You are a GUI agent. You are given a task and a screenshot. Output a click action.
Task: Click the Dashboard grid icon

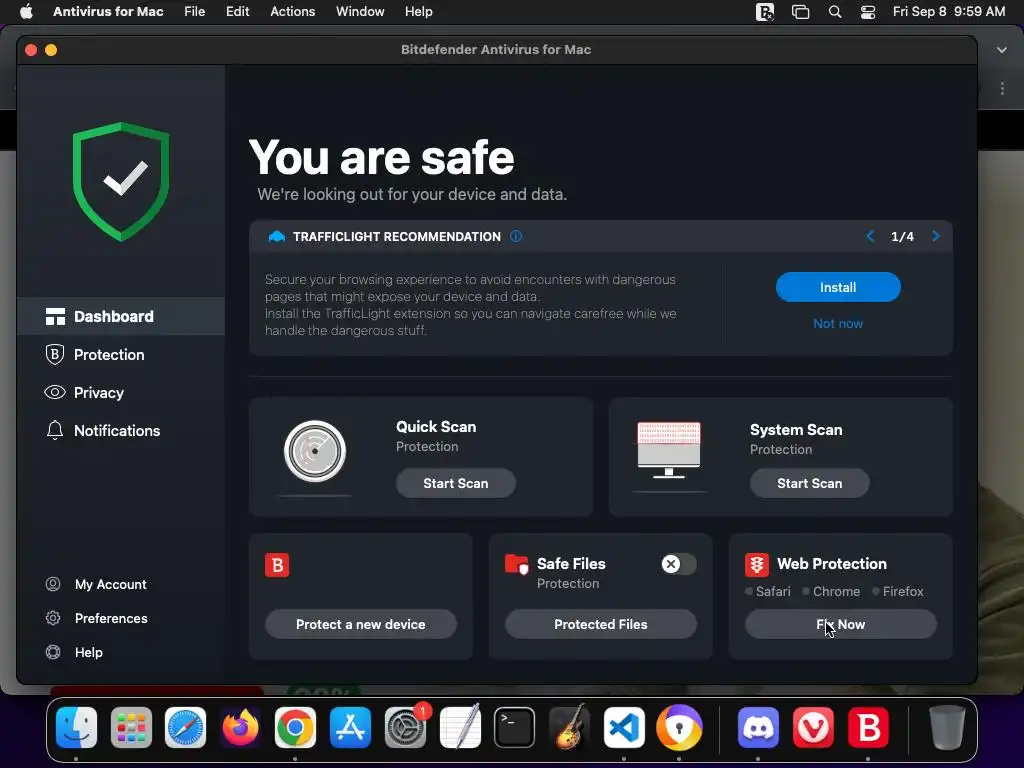point(55,317)
